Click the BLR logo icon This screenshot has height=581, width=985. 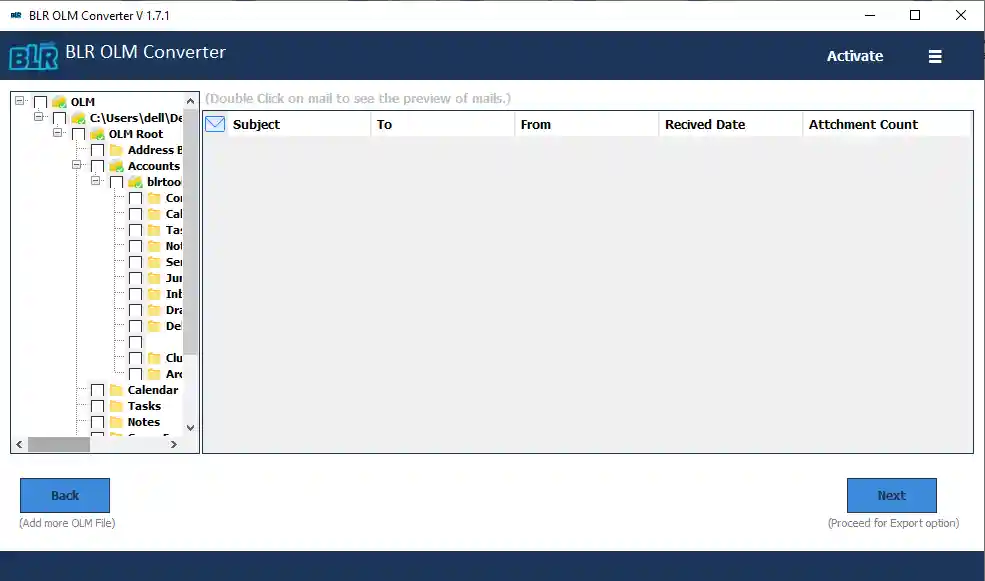tap(33, 56)
